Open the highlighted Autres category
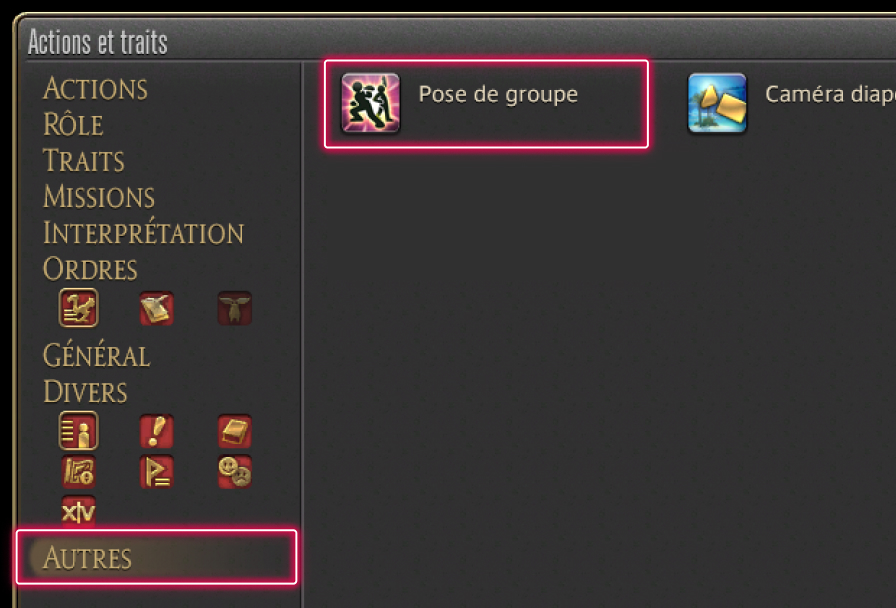This screenshot has width=896, height=608. pos(157,557)
